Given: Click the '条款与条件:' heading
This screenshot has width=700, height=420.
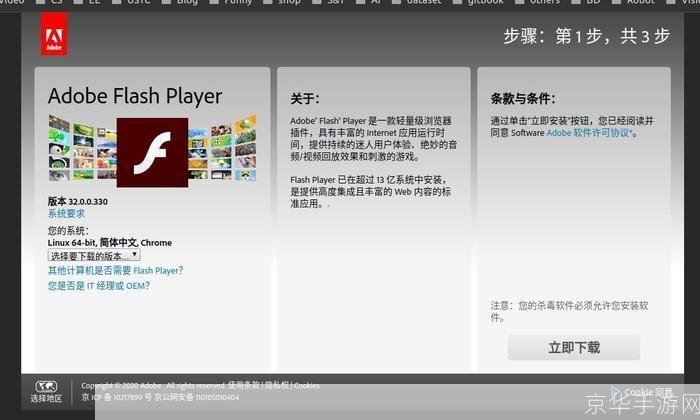Looking at the screenshot, I should (x=523, y=98).
